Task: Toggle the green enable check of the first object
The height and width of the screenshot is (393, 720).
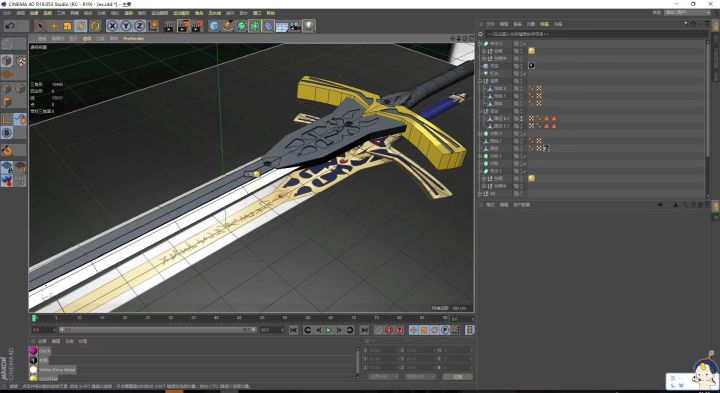Action: [x=525, y=44]
